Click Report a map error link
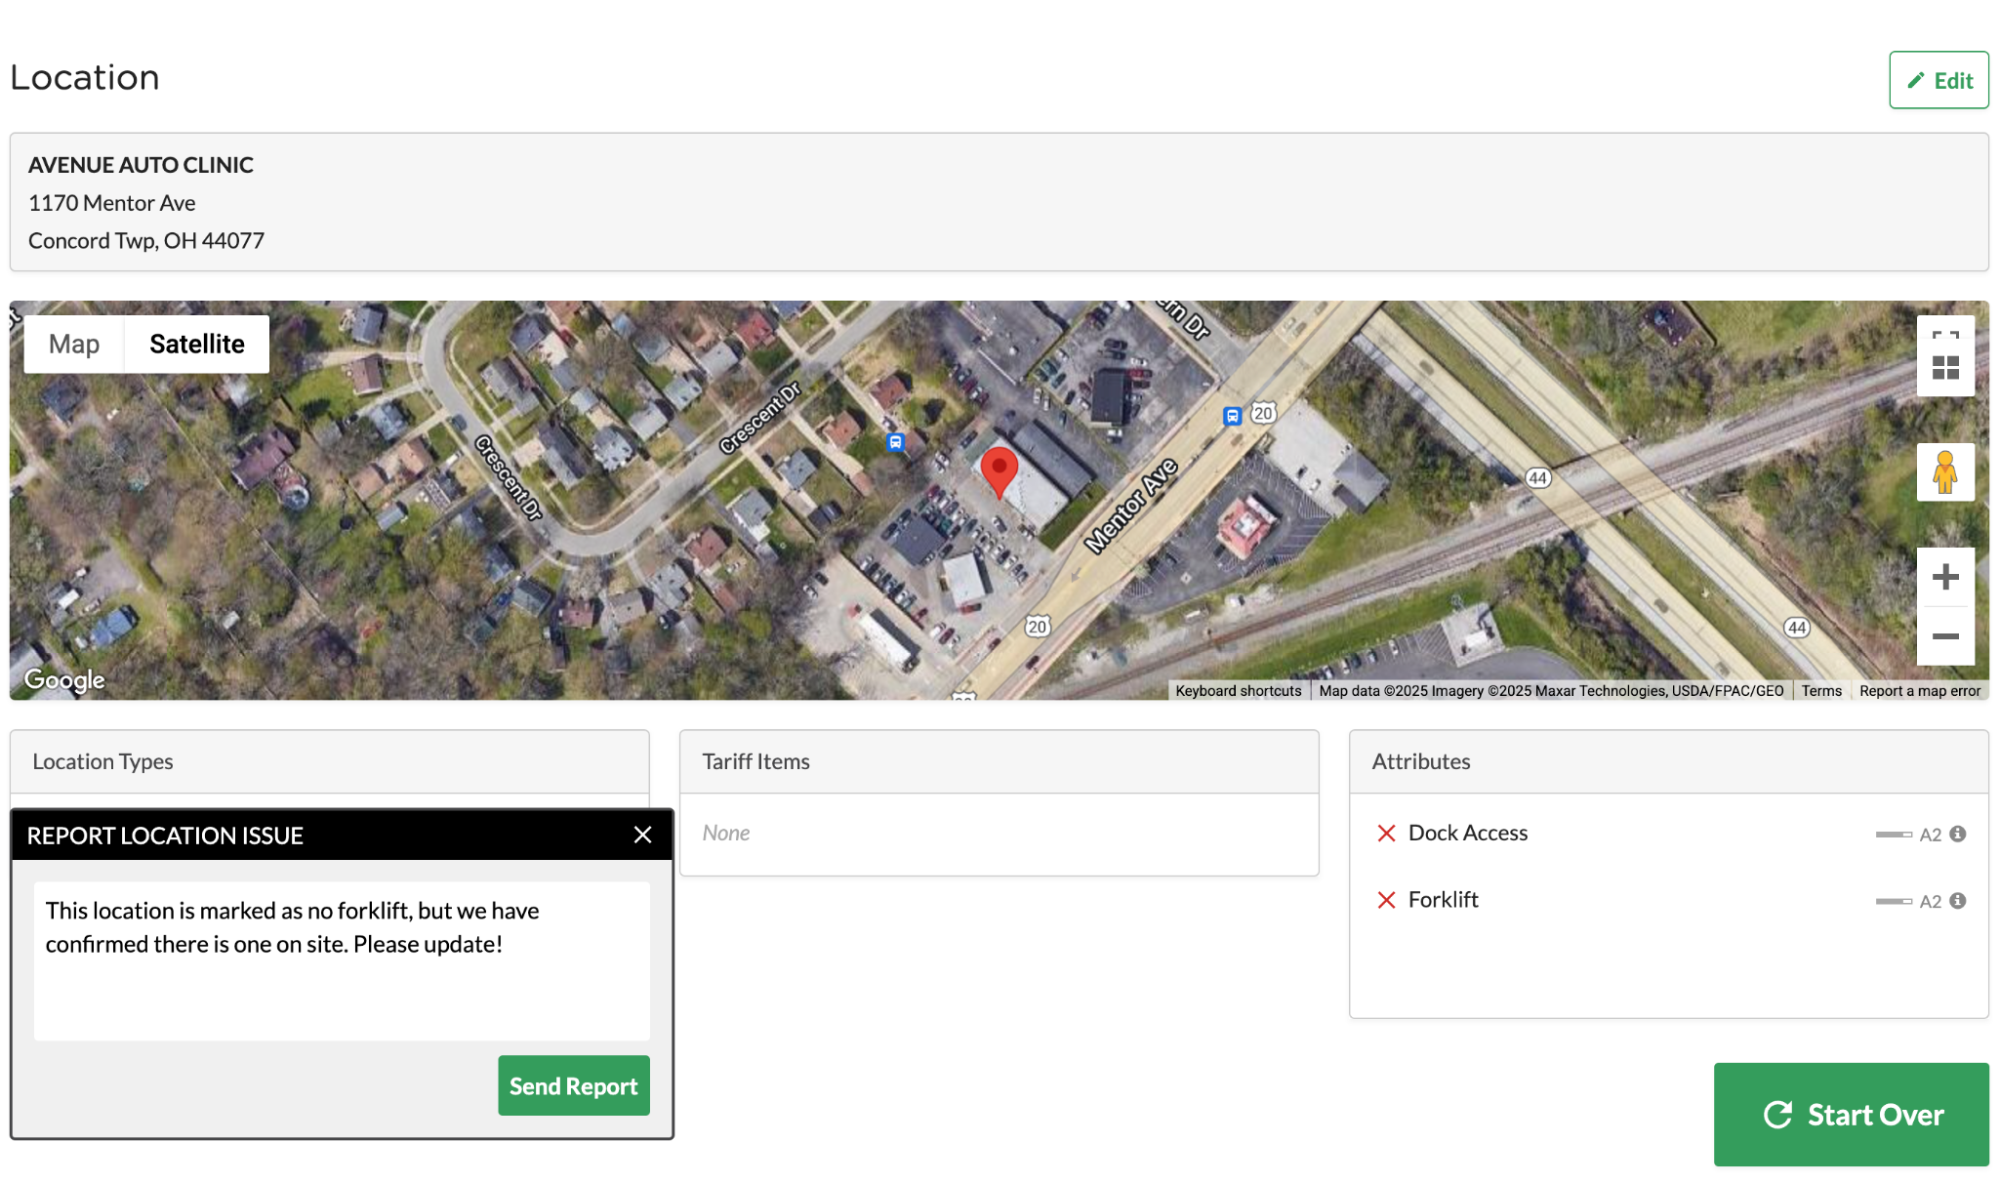The image size is (1999, 1179). [x=1919, y=691]
